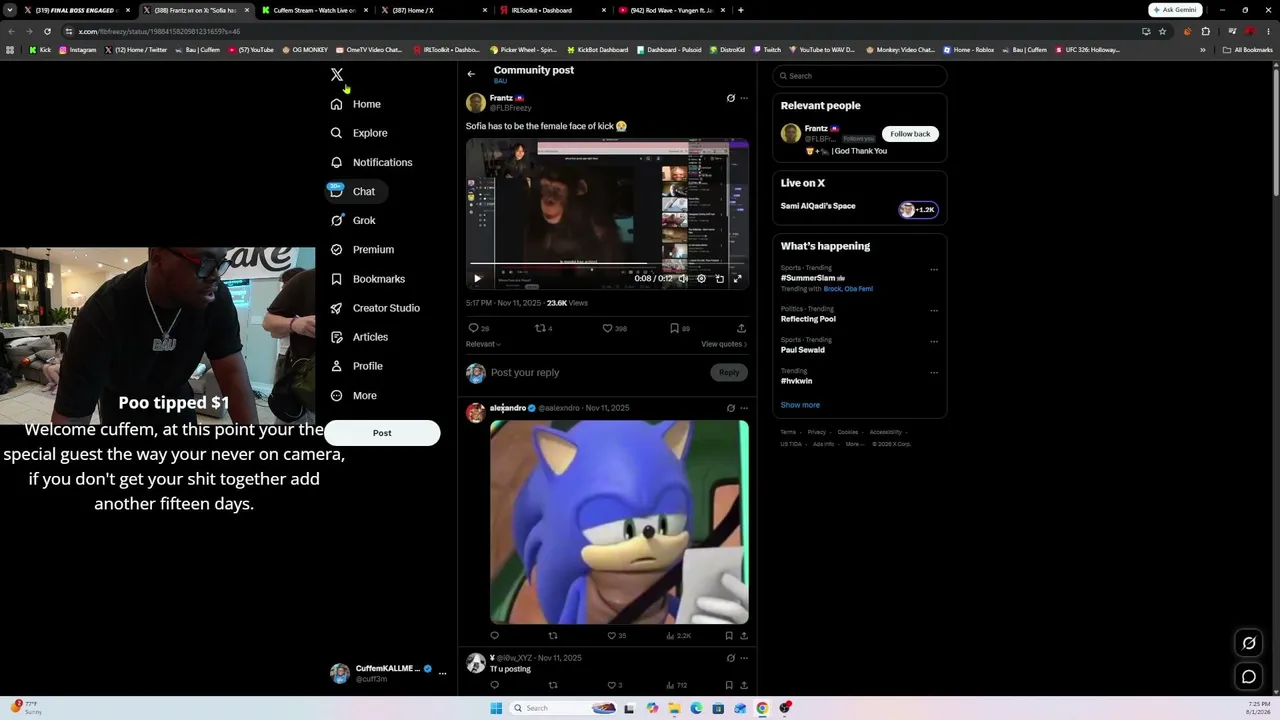
Task: Open the Relevant replies sort dropdown
Action: pyautogui.click(x=483, y=344)
